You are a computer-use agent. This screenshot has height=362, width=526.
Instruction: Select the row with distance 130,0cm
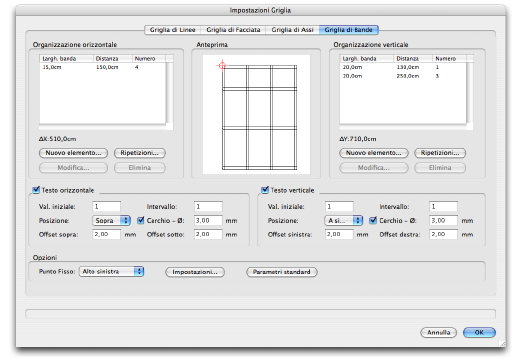click(x=403, y=67)
